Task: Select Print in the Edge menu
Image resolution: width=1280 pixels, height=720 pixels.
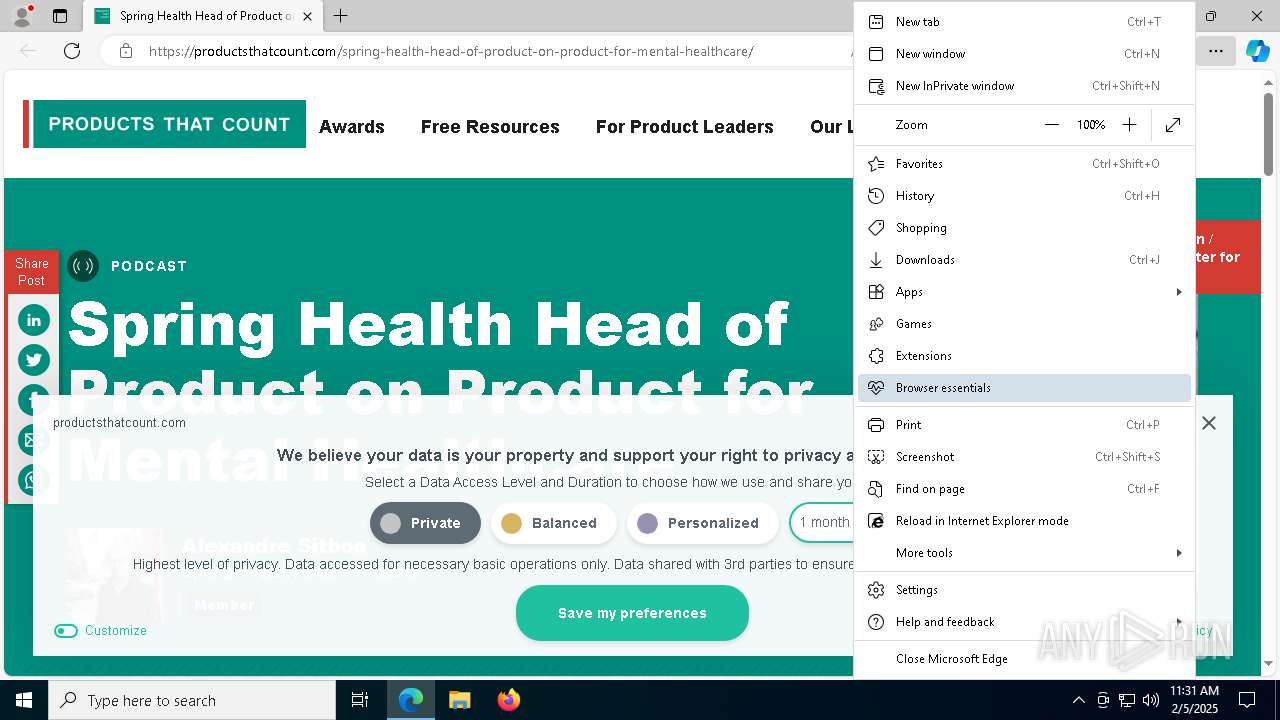Action: [1024, 425]
